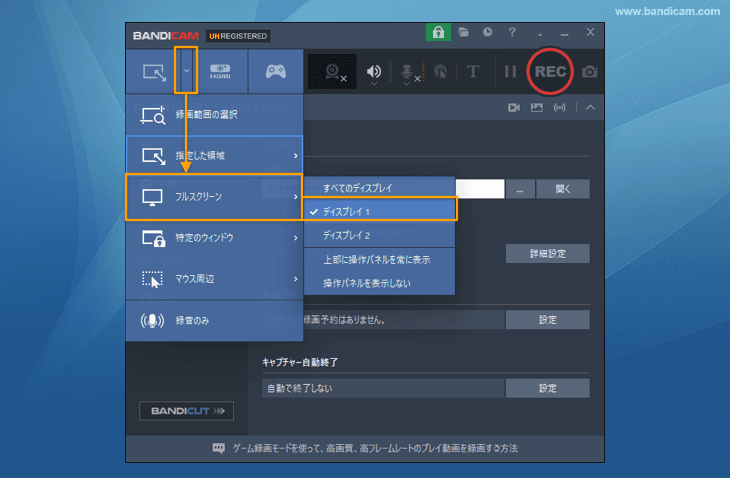Select checked ディスプレイ 1 option
Viewport: 730px width, 478px height.
(380, 211)
